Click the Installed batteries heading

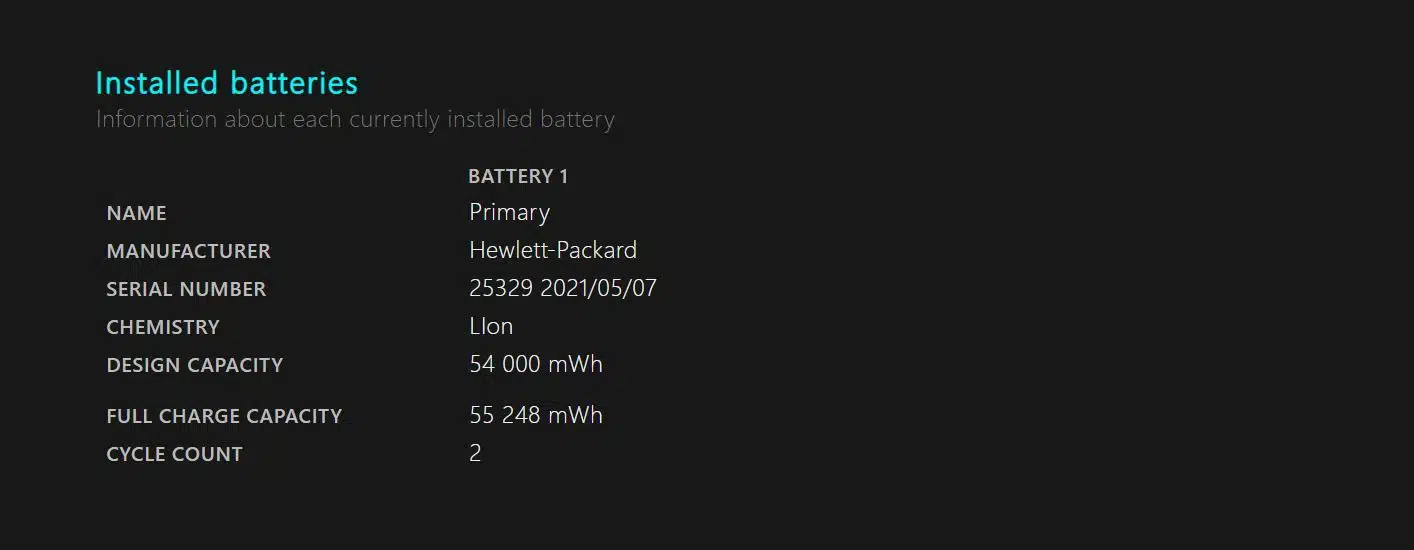coord(226,83)
